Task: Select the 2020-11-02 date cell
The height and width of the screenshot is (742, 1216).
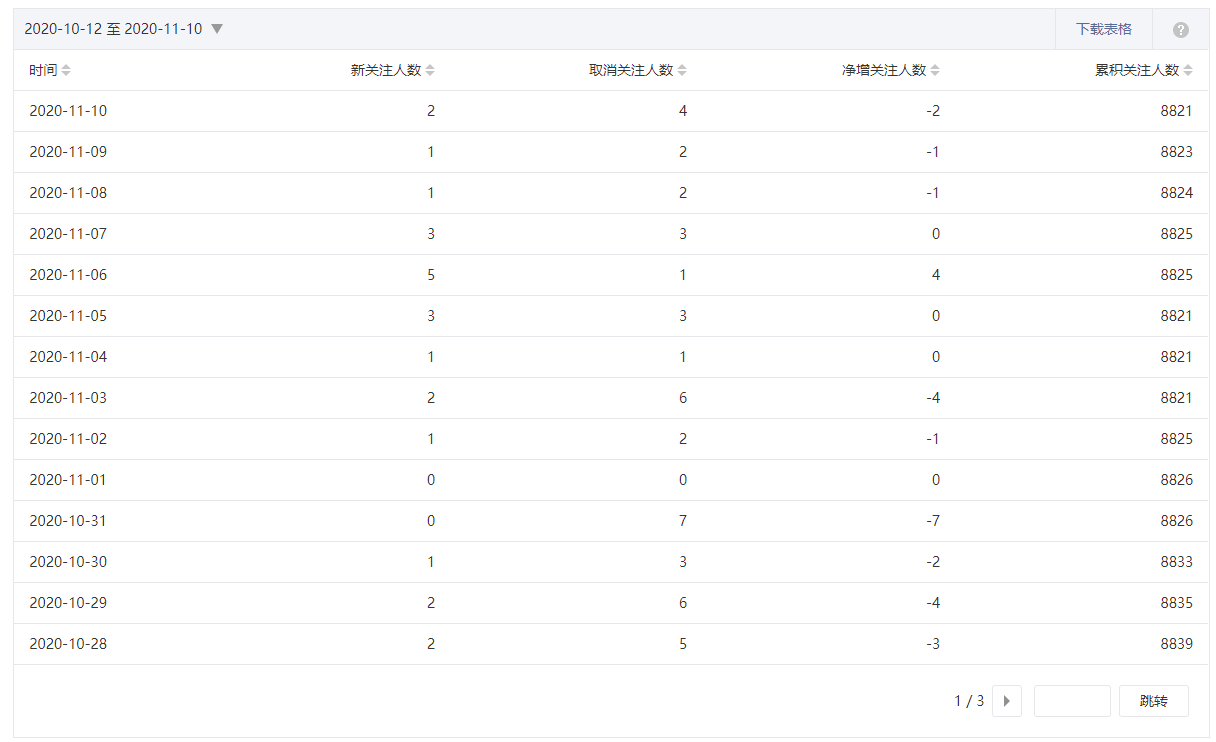Action: coord(68,439)
